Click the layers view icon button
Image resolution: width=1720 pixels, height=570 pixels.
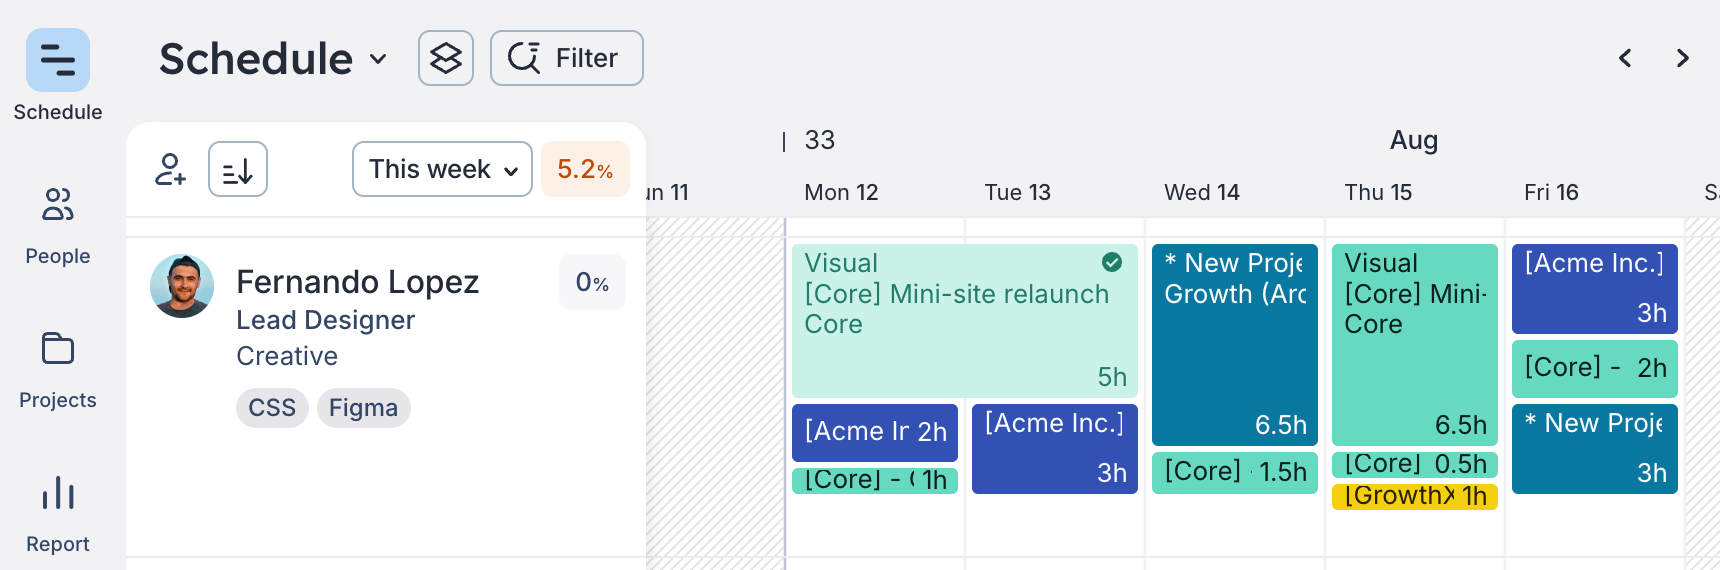(446, 58)
